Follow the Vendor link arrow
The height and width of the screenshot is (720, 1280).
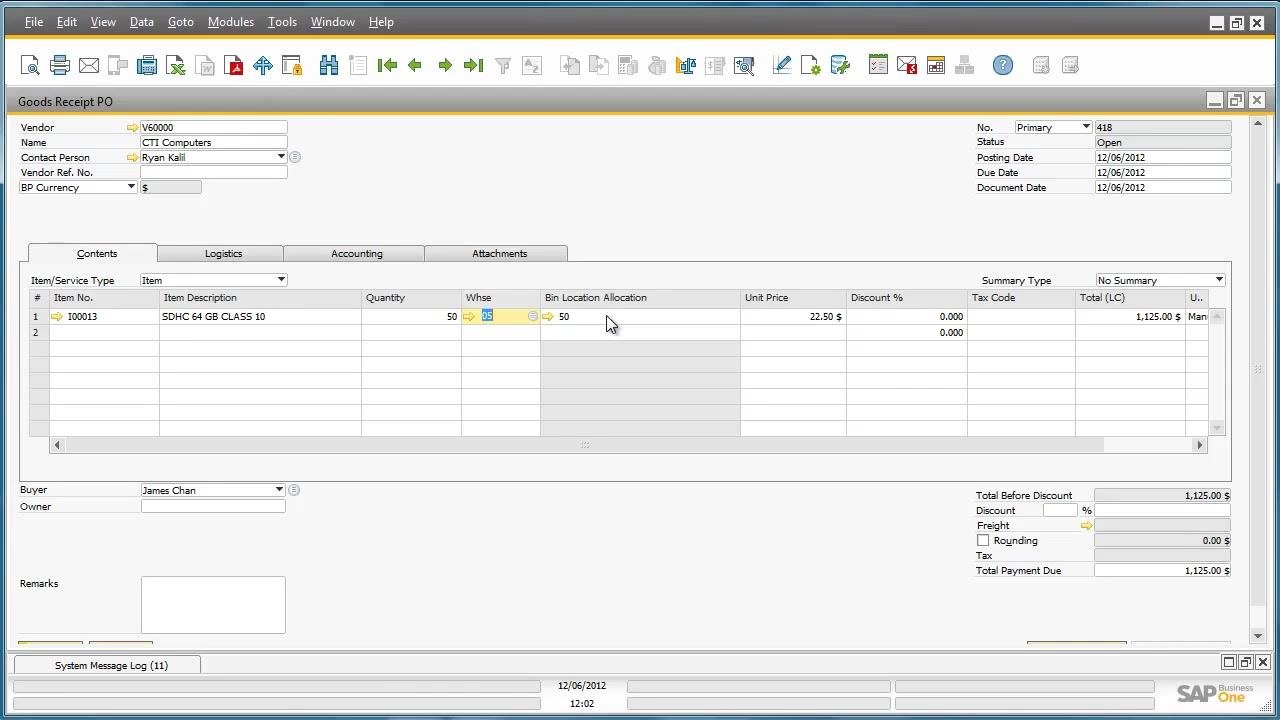(x=132, y=128)
